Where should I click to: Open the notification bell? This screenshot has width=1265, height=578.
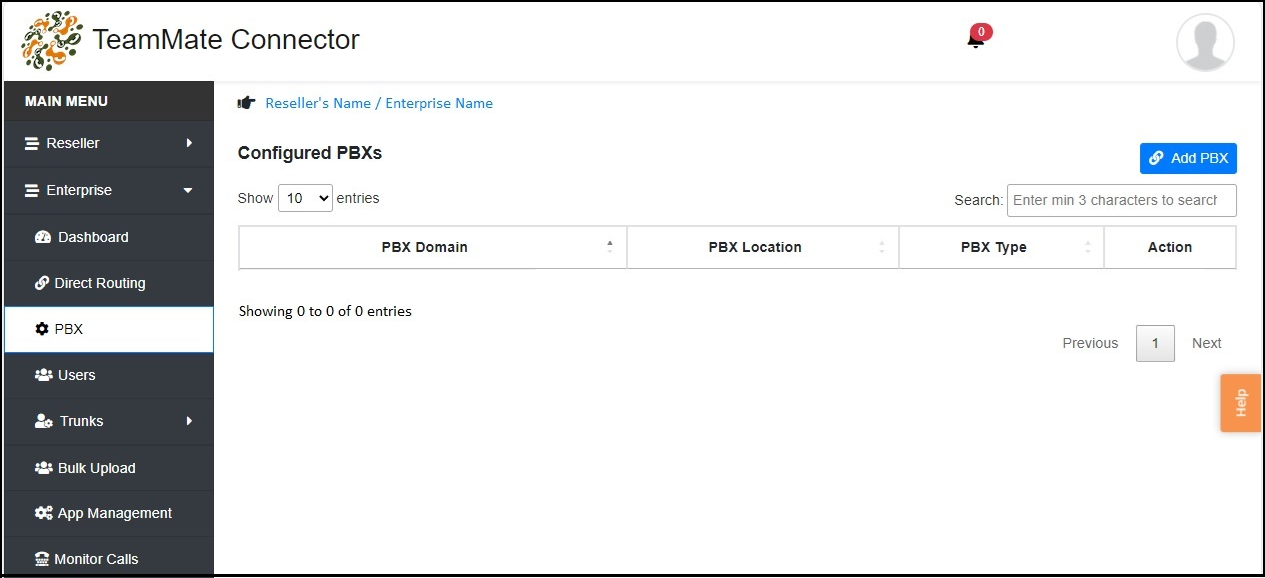(975, 40)
